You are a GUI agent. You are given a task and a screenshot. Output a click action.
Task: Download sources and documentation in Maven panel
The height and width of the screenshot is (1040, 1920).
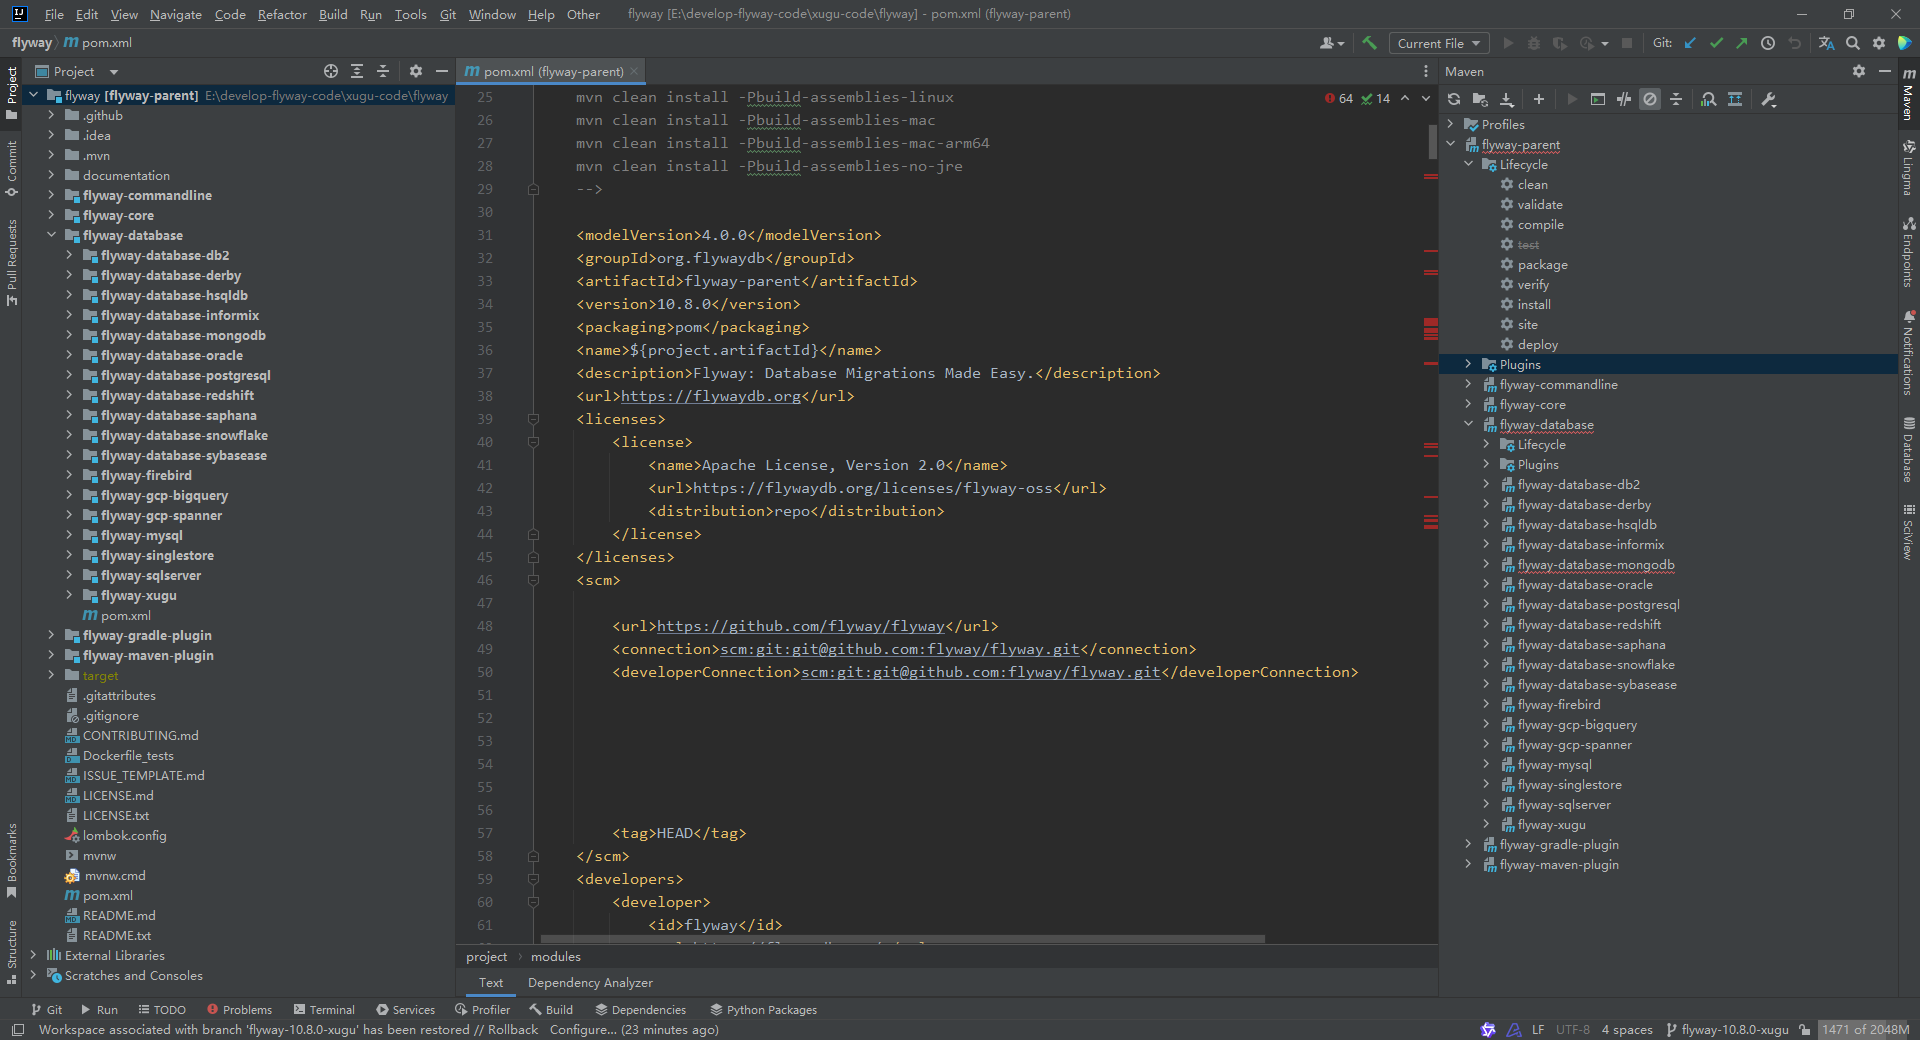(1507, 99)
